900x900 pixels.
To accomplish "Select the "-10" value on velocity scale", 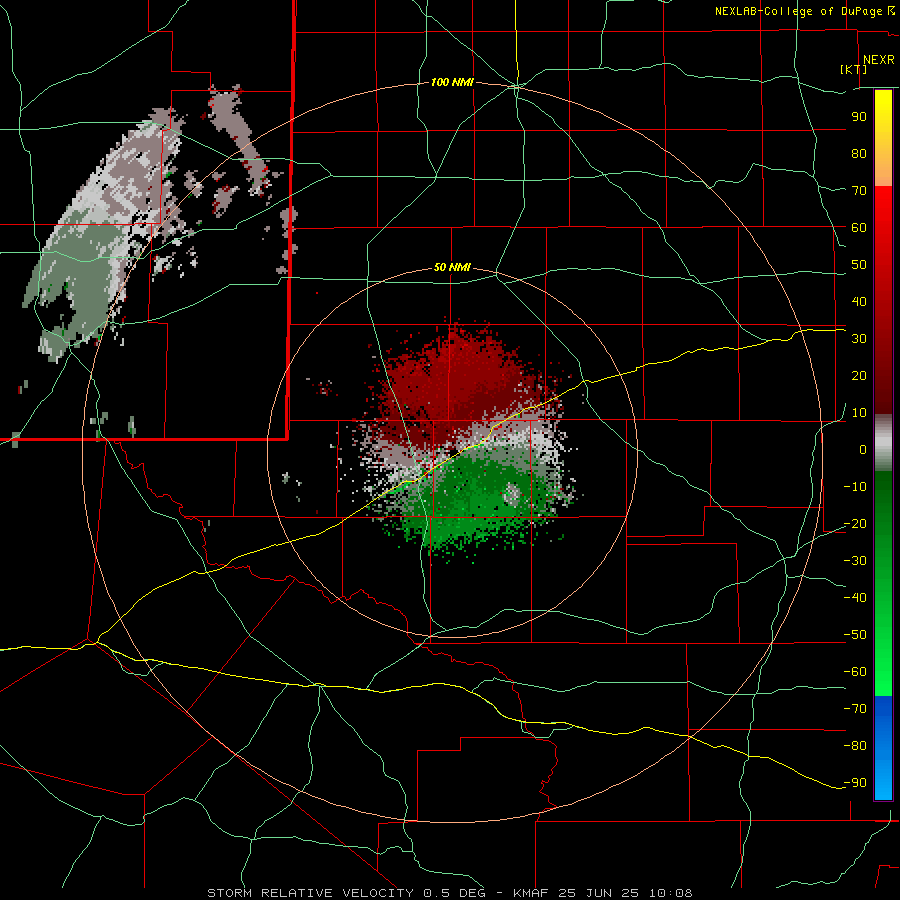I will click(855, 487).
